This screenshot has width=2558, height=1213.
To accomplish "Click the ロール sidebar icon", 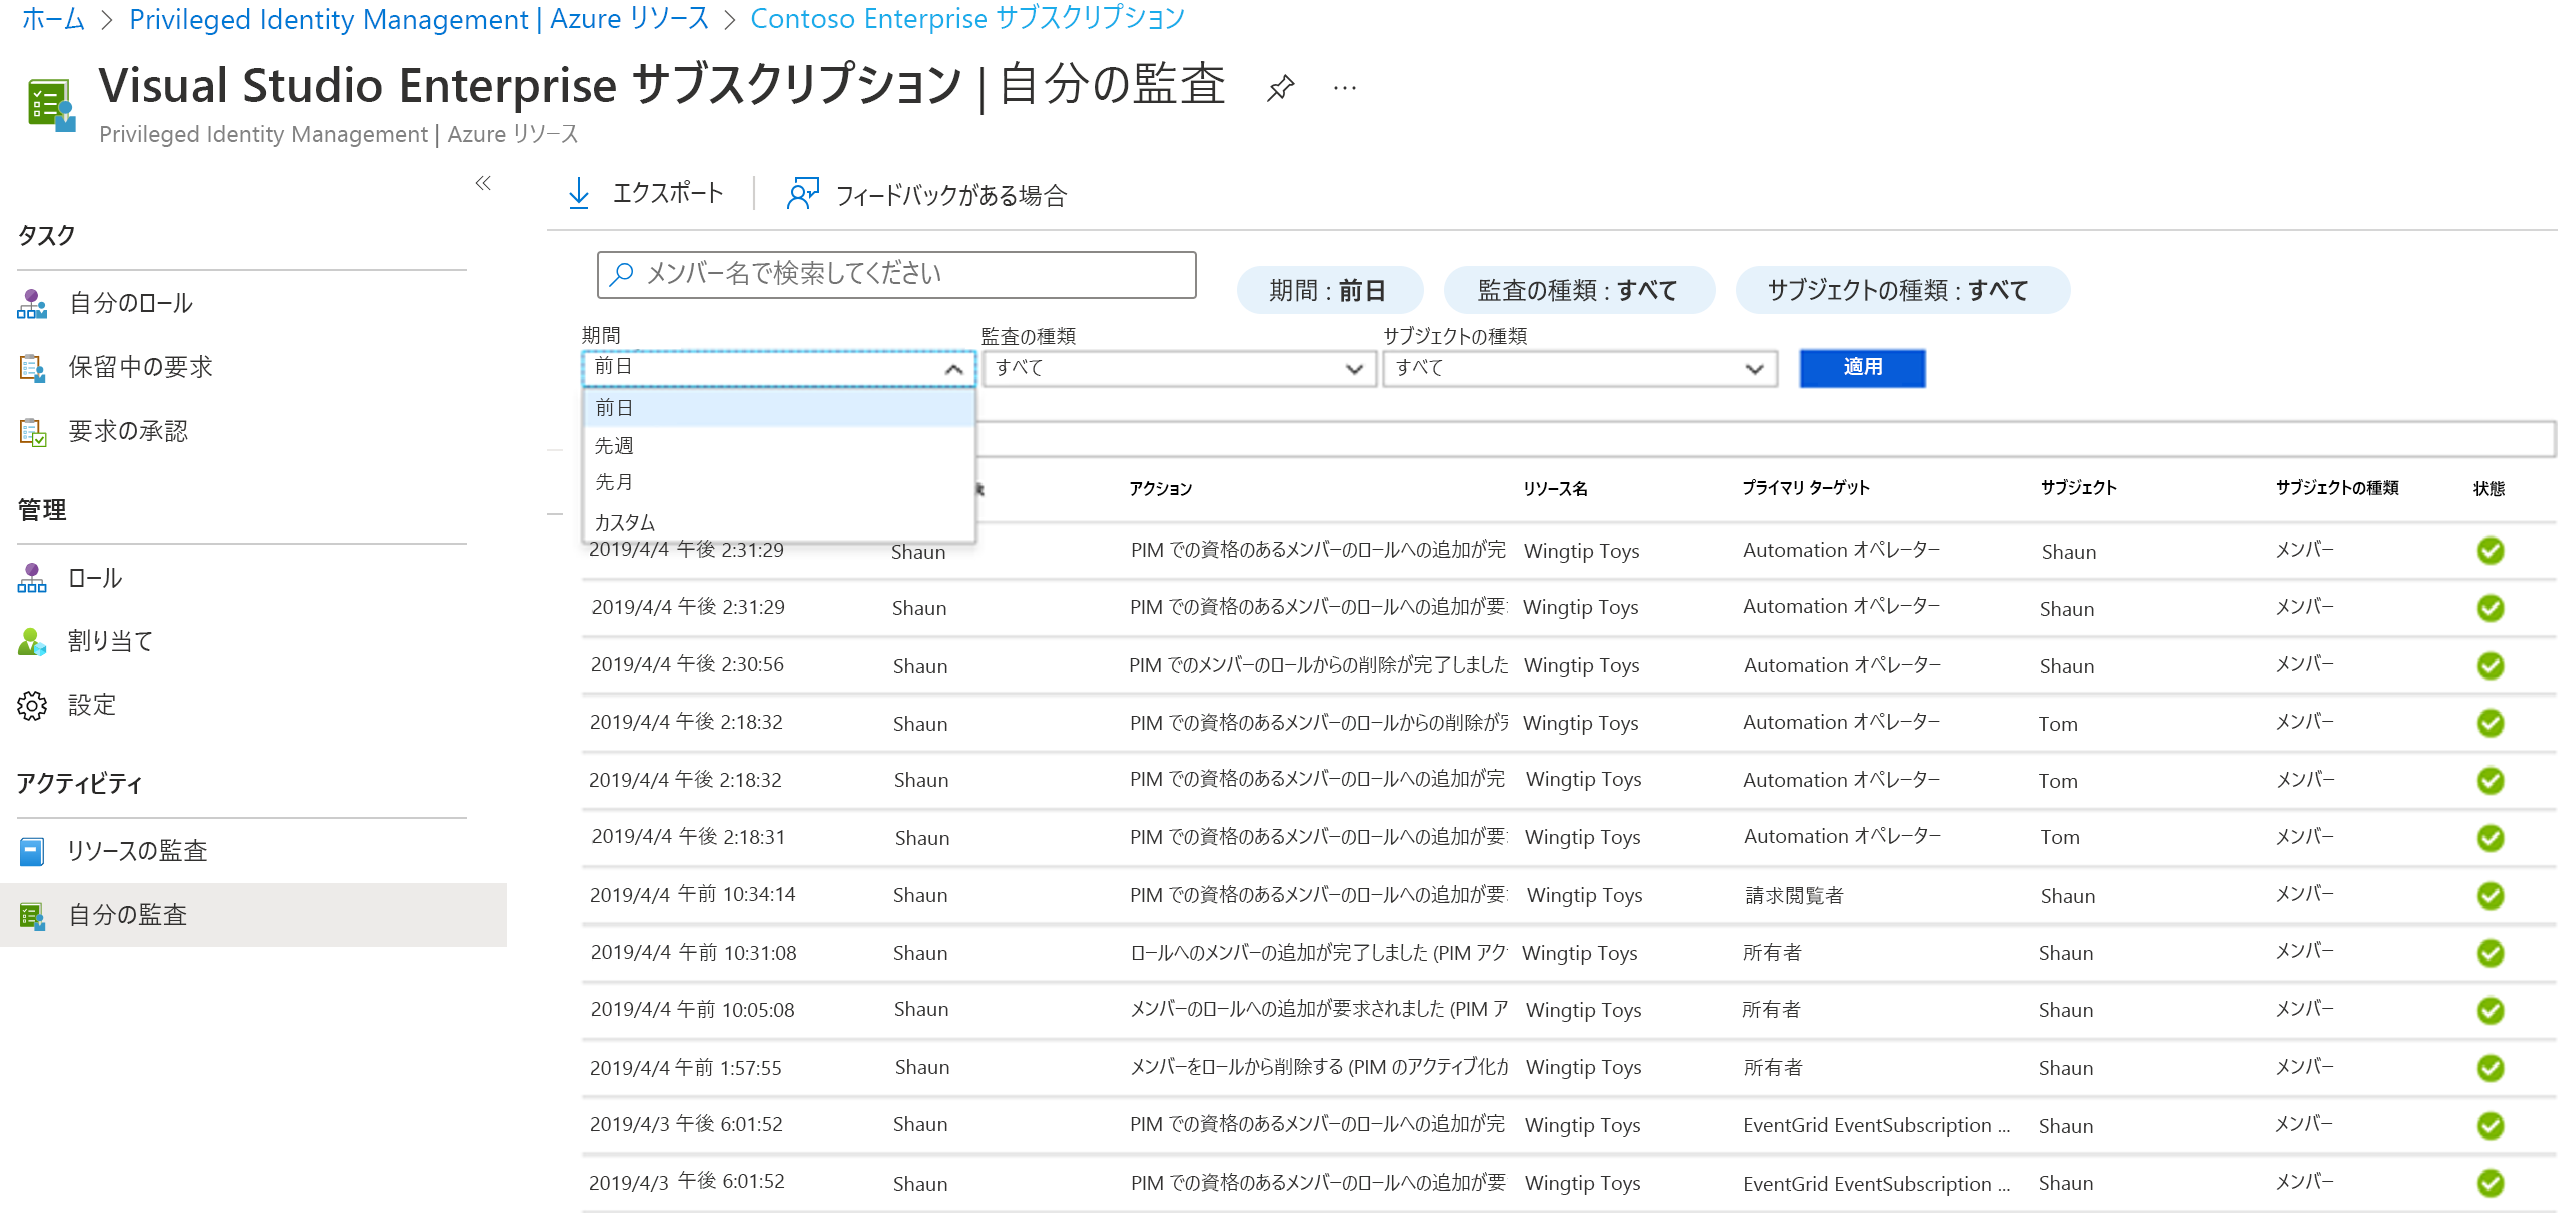I will 32,578.
